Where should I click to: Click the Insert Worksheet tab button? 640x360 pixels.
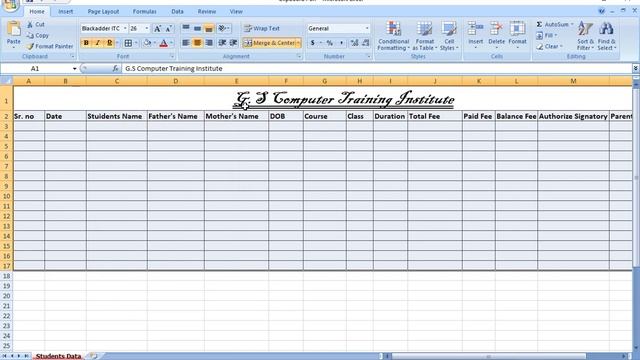tap(94, 356)
